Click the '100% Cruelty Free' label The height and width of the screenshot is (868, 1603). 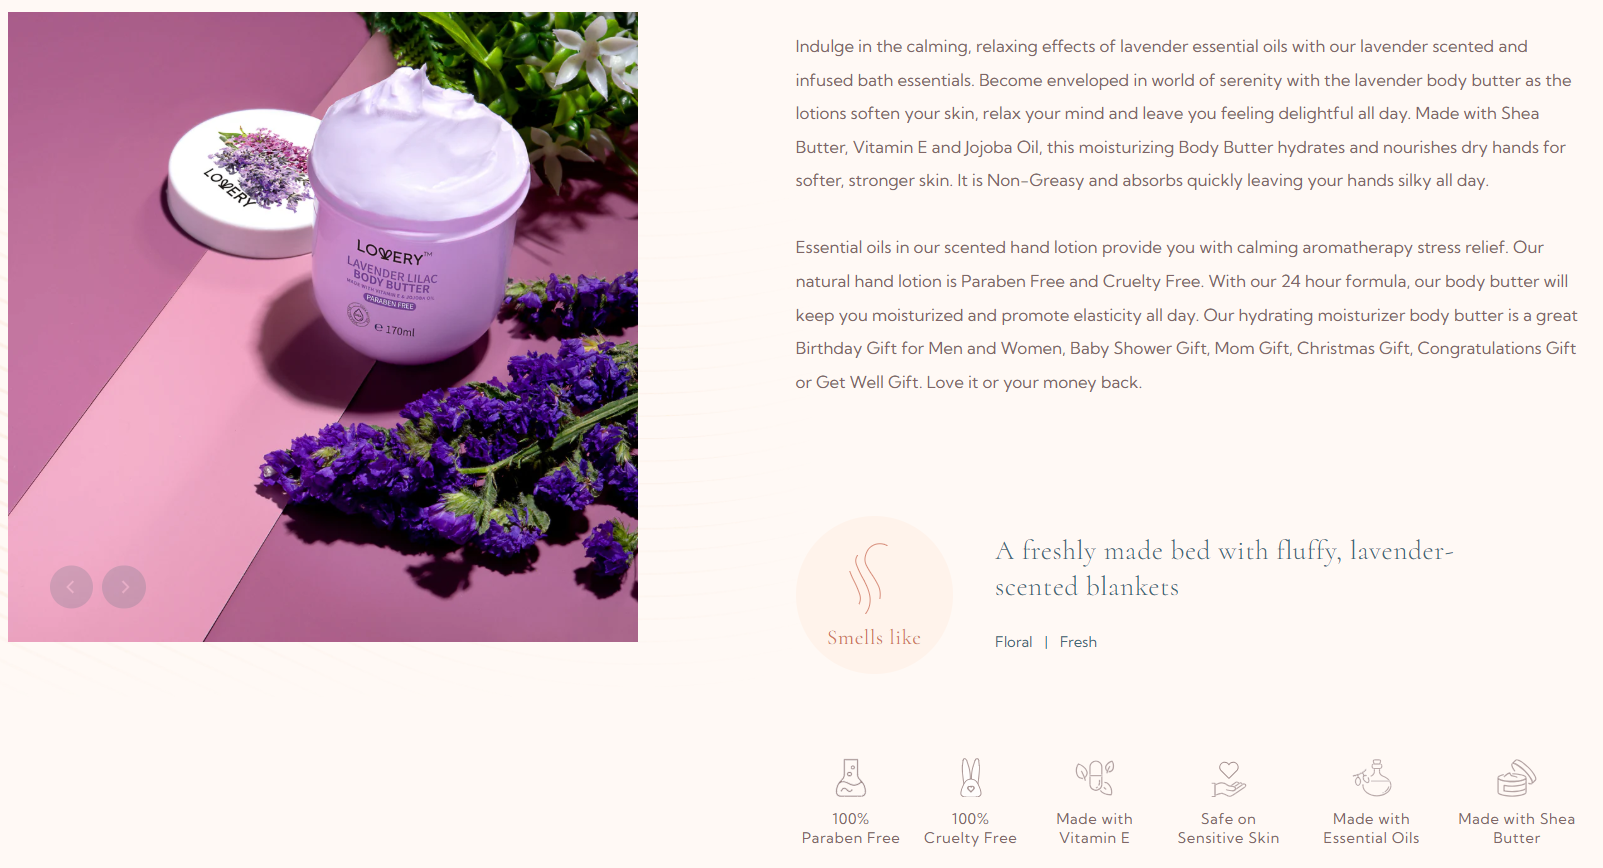(970, 828)
